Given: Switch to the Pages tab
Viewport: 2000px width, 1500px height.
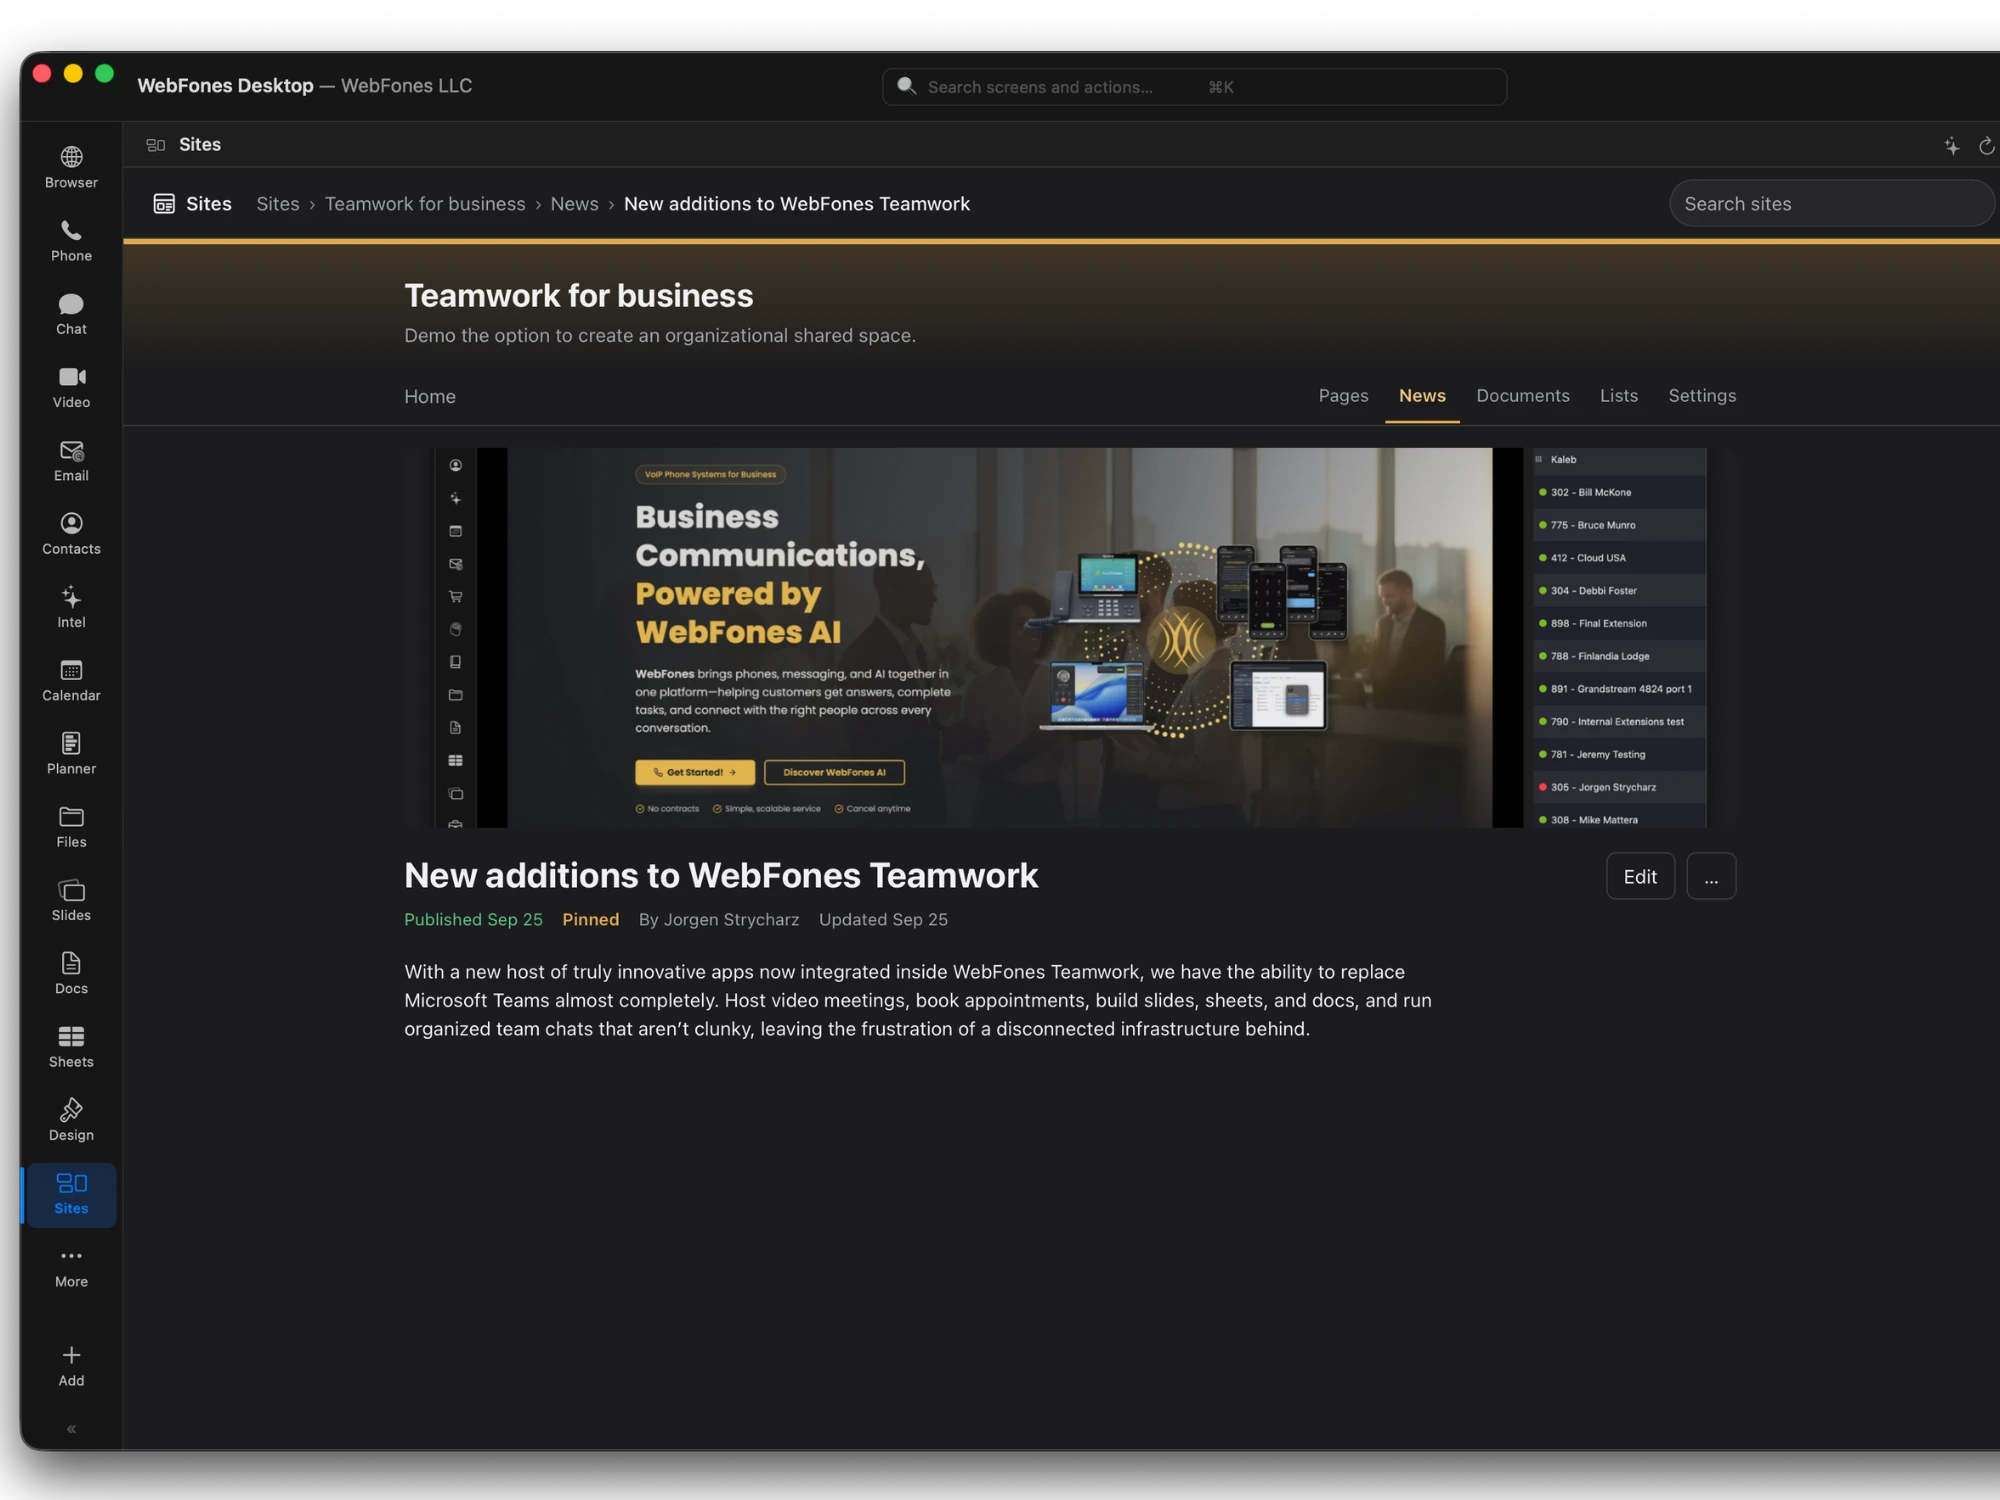Looking at the screenshot, I should 1343,396.
